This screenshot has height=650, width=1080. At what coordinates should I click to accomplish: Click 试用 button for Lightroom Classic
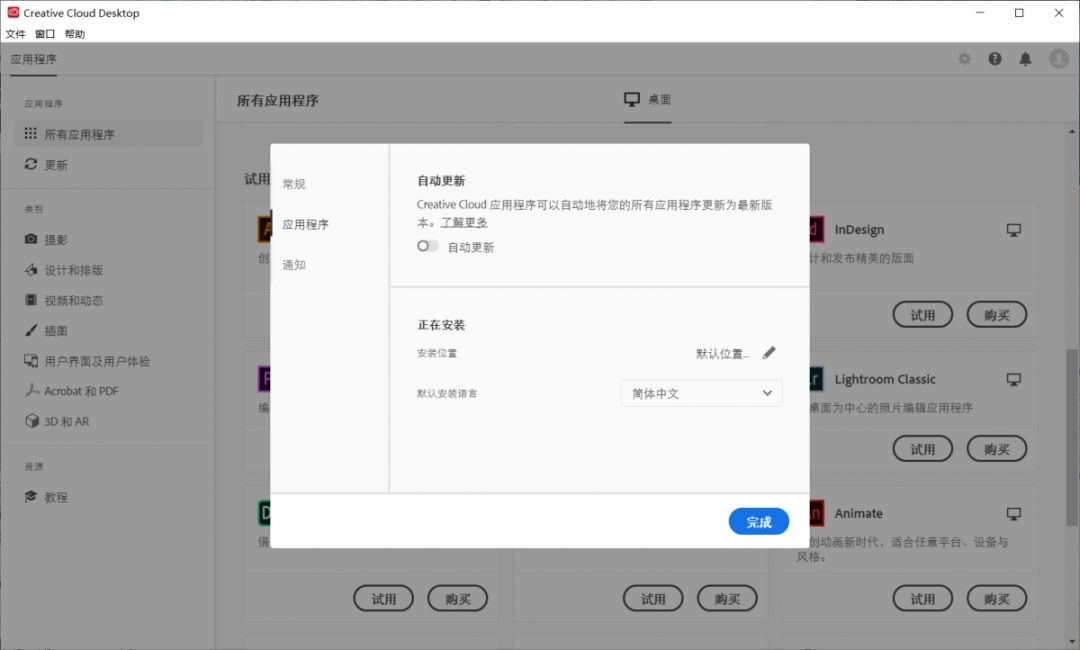click(923, 449)
